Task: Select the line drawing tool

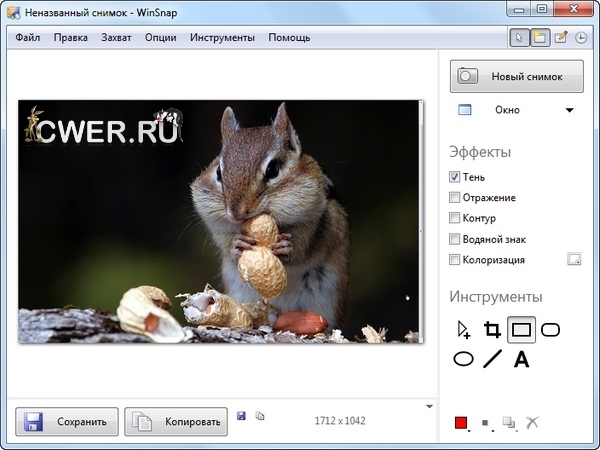Action: [492, 360]
